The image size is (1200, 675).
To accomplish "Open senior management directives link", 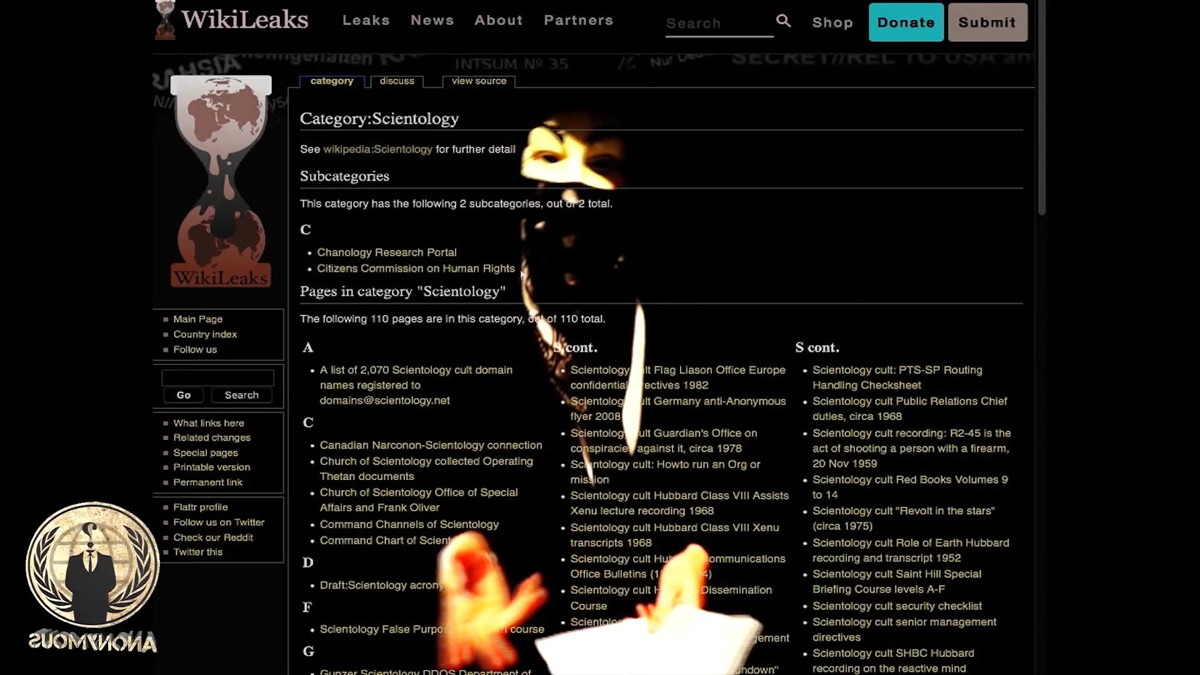I will tap(905, 629).
